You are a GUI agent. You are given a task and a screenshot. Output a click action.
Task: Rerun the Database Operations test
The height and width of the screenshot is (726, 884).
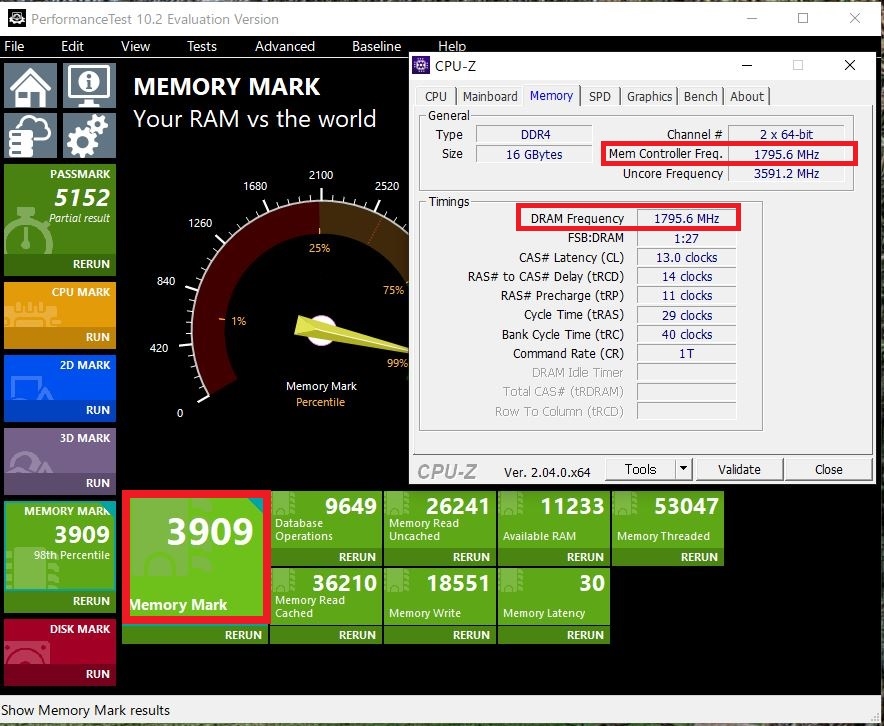pyautogui.click(x=326, y=557)
